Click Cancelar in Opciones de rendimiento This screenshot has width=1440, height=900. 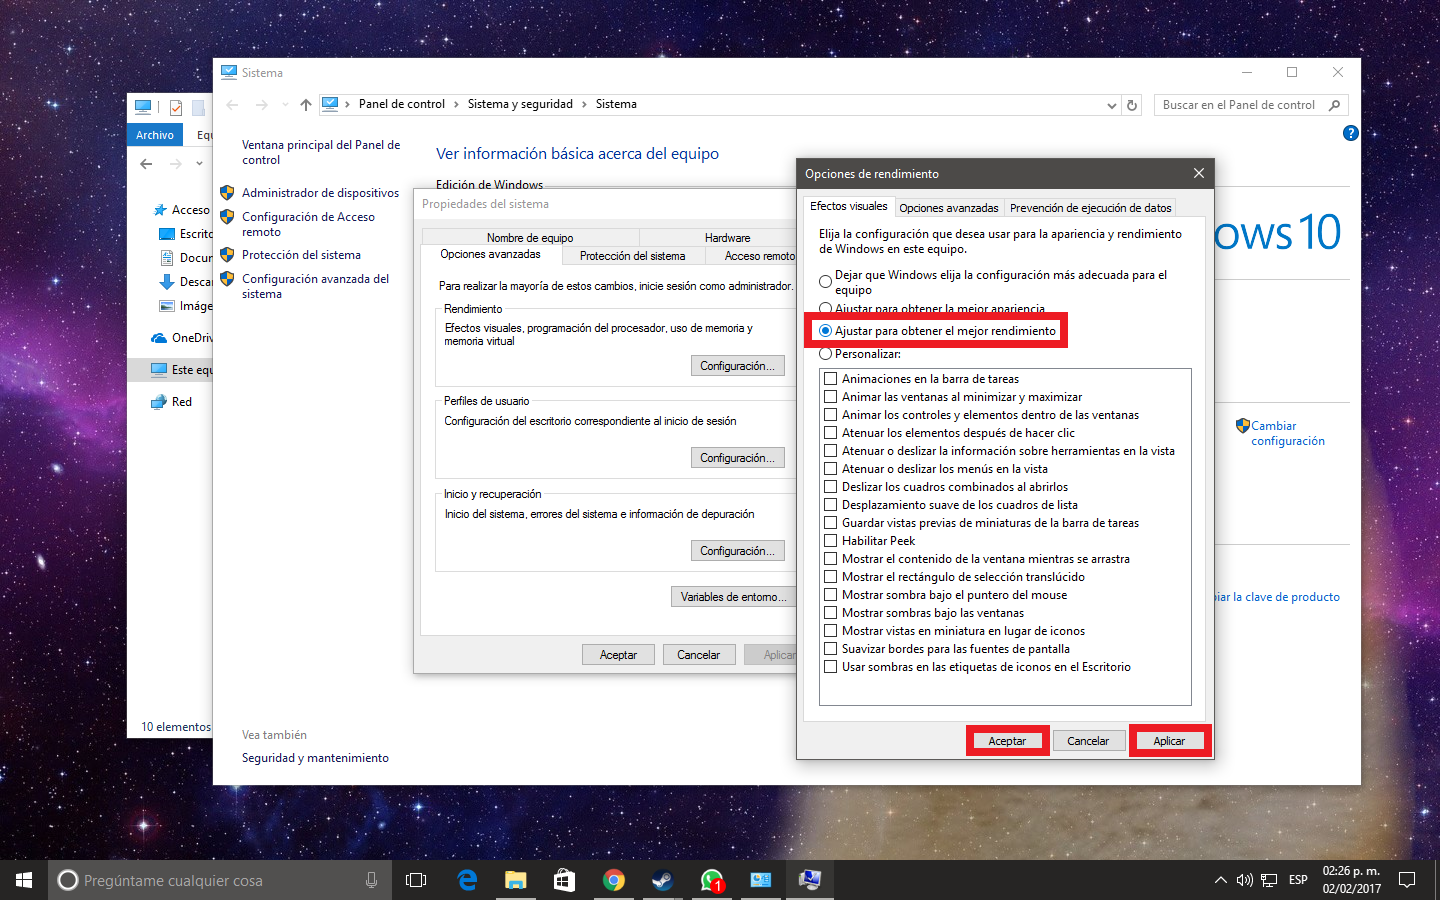1088,741
